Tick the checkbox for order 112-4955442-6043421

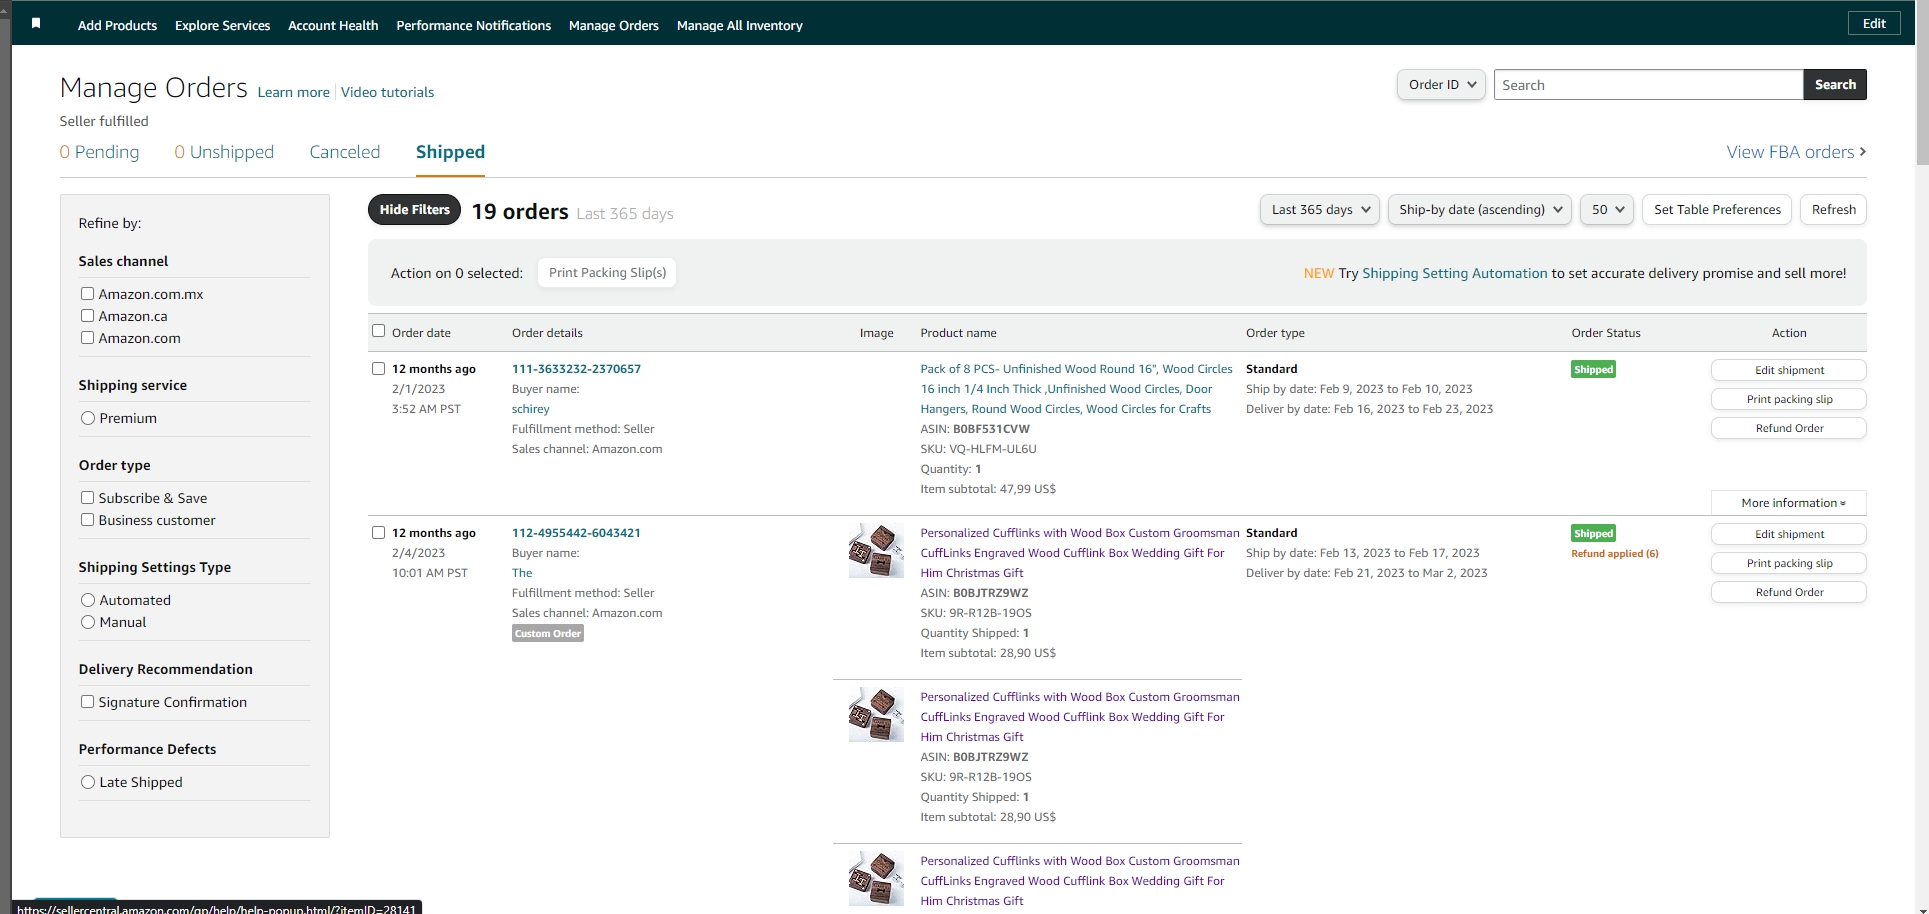tap(378, 532)
